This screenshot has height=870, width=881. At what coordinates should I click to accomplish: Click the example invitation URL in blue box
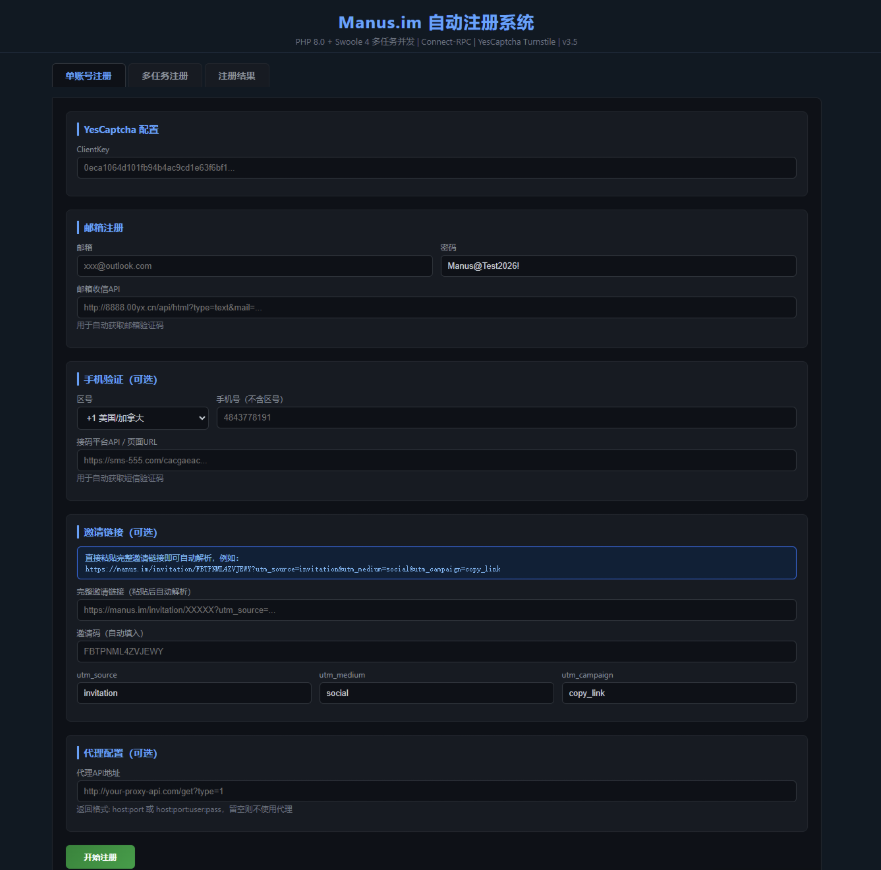click(x=292, y=569)
